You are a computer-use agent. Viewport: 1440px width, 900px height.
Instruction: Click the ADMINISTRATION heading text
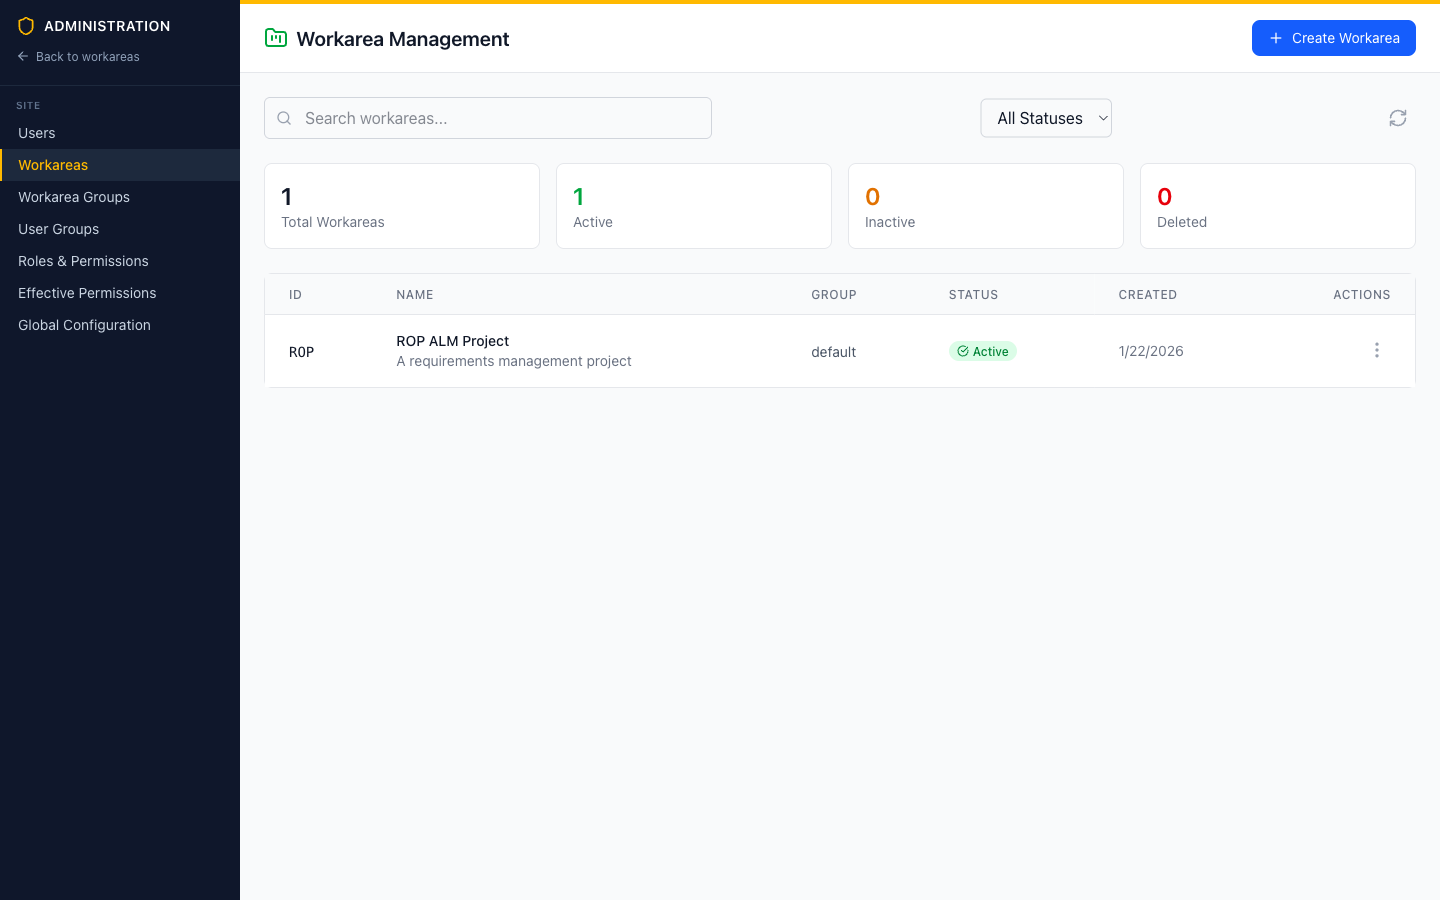tap(107, 26)
